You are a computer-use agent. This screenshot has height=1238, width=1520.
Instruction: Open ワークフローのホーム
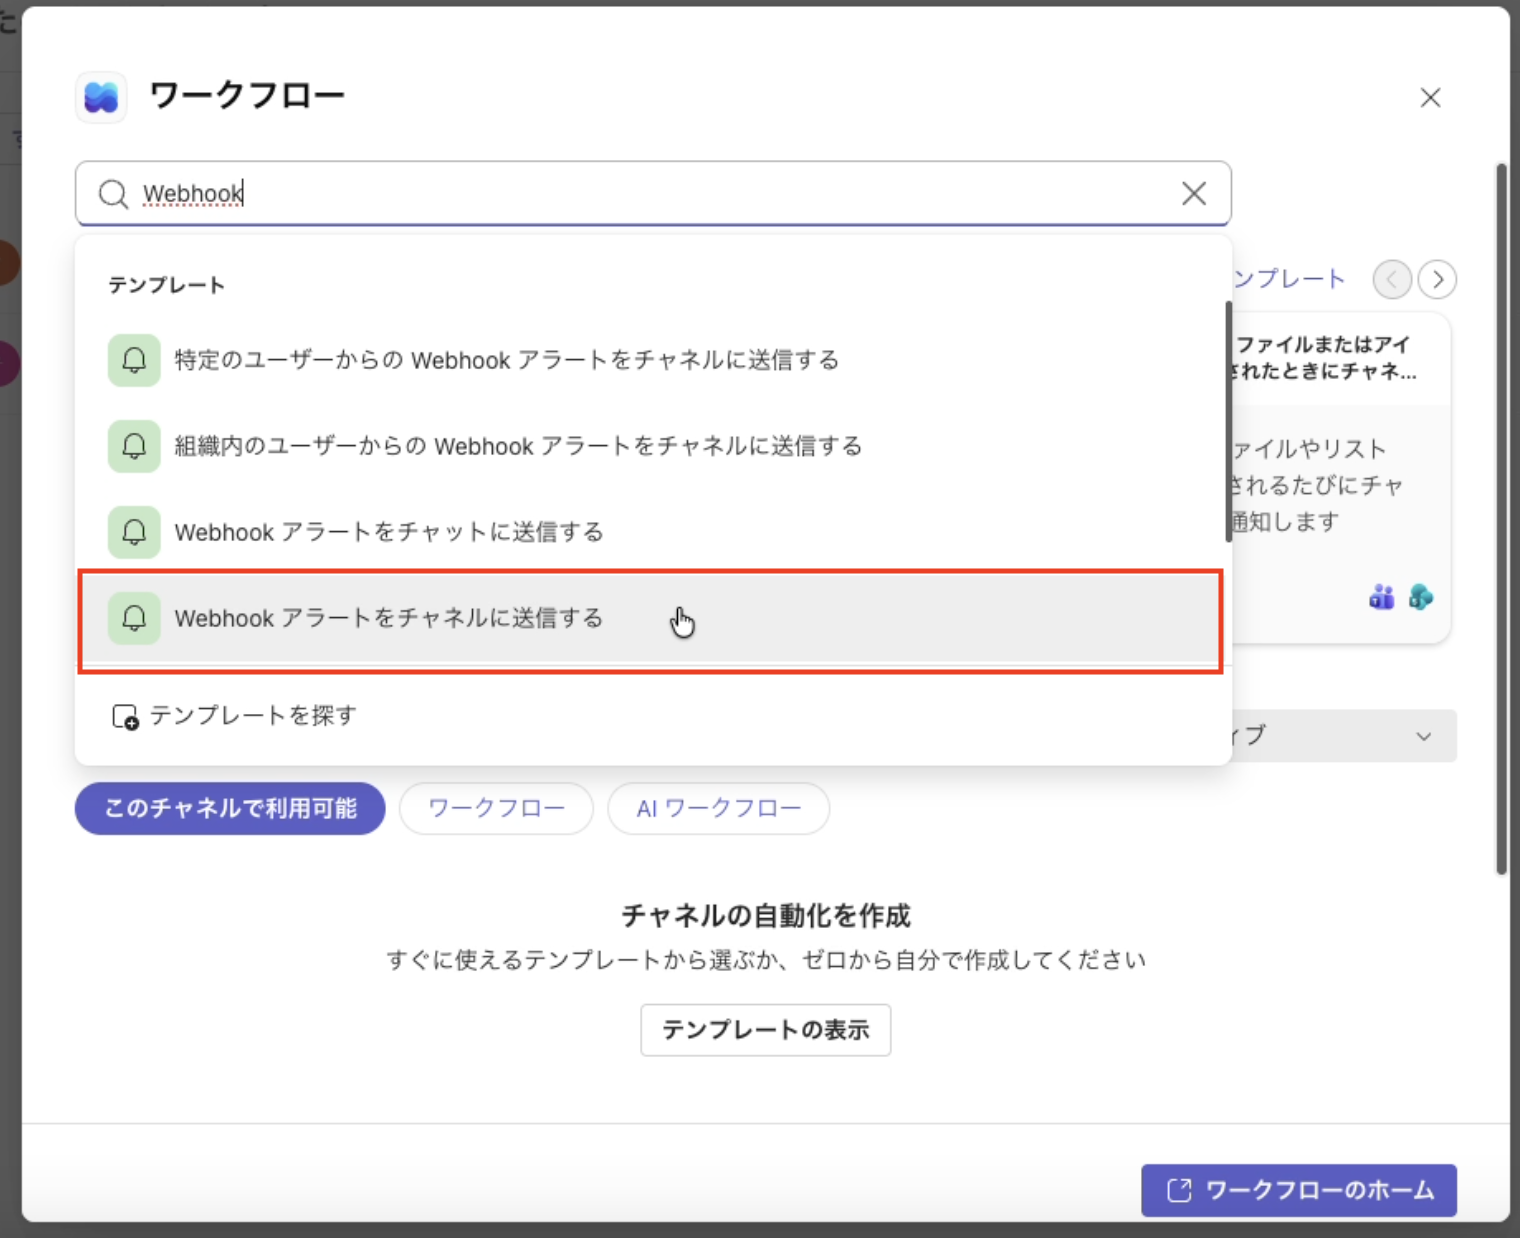click(x=1299, y=1190)
